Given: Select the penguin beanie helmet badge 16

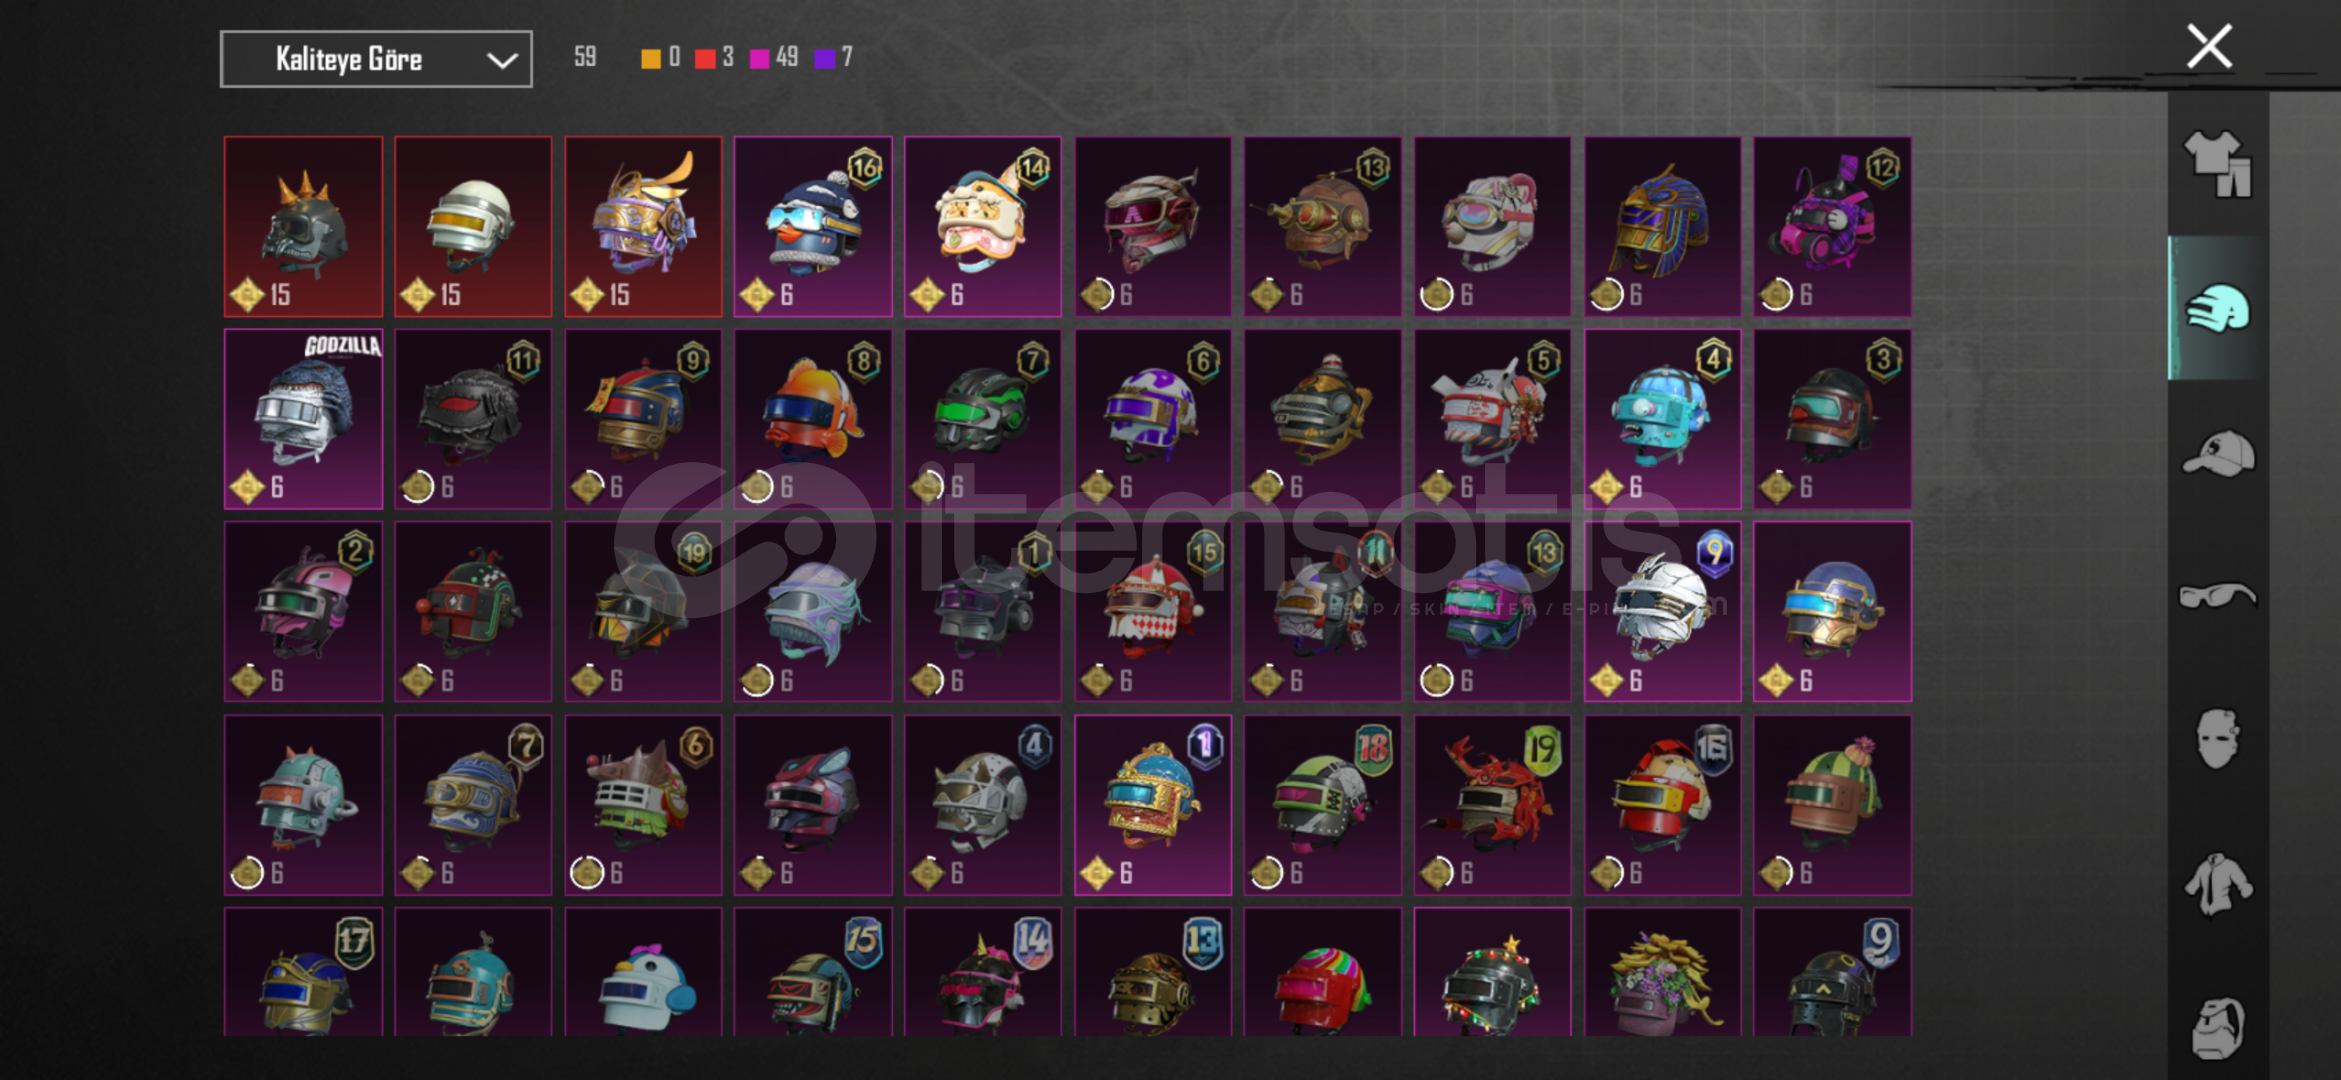Looking at the screenshot, I should tap(813, 227).
